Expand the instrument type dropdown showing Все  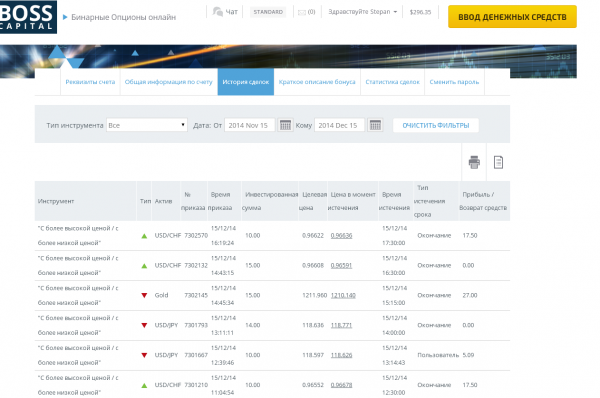click(147, 125)
